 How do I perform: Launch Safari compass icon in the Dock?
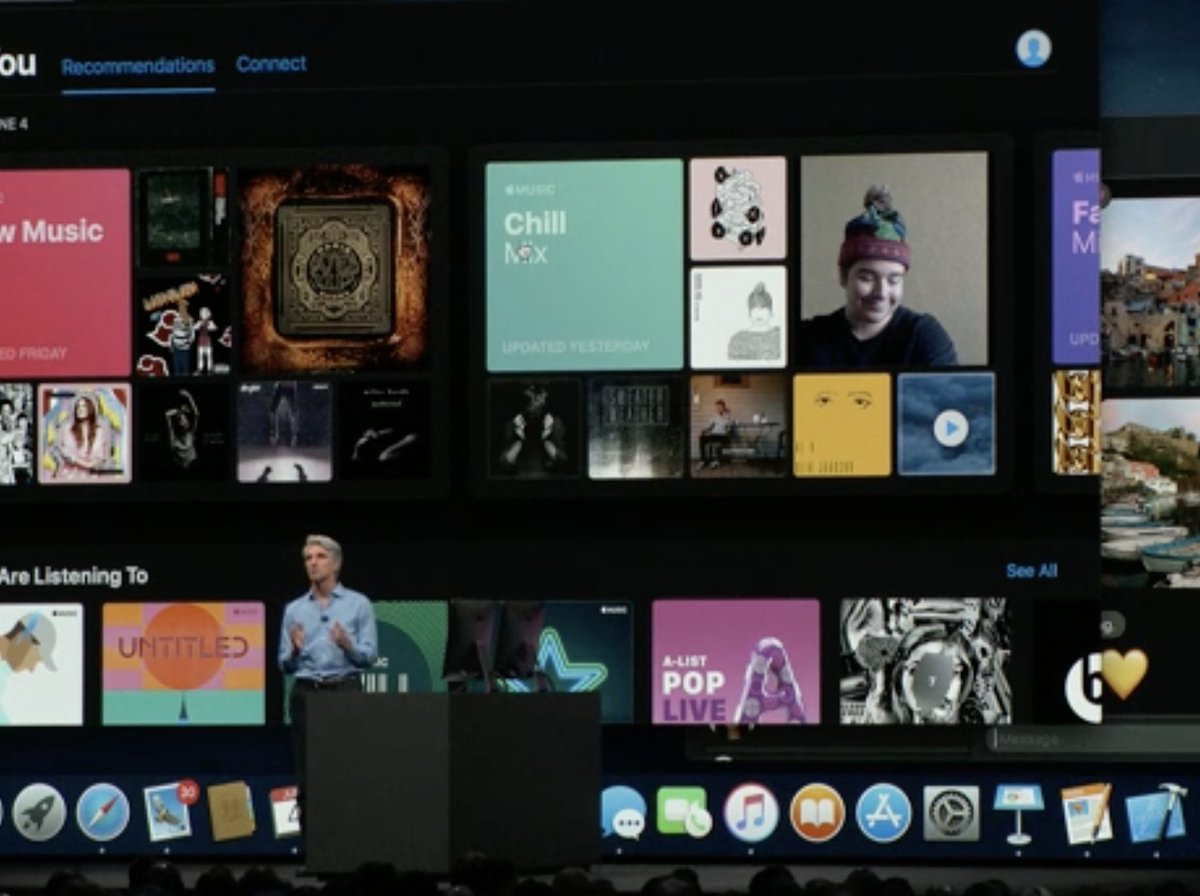pyautogui.click(x=103, y=812)
